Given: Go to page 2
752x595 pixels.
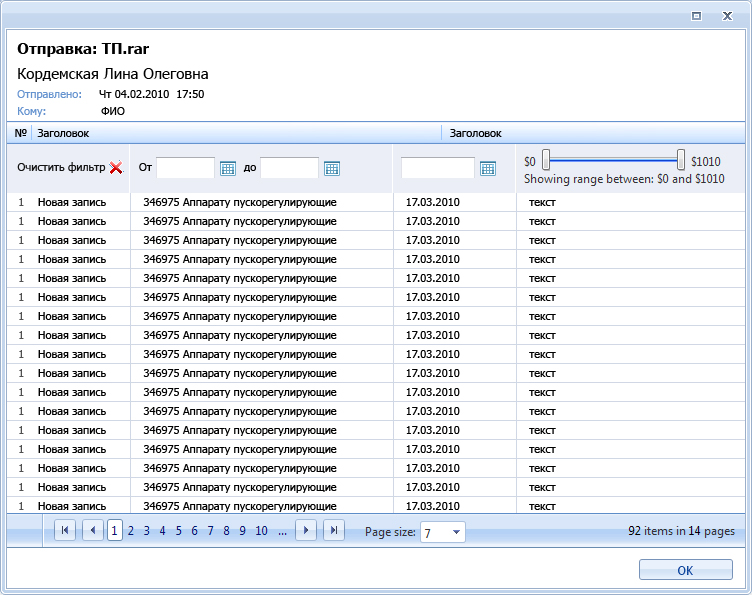Looking at the screenshot, I should pos(130,531).
